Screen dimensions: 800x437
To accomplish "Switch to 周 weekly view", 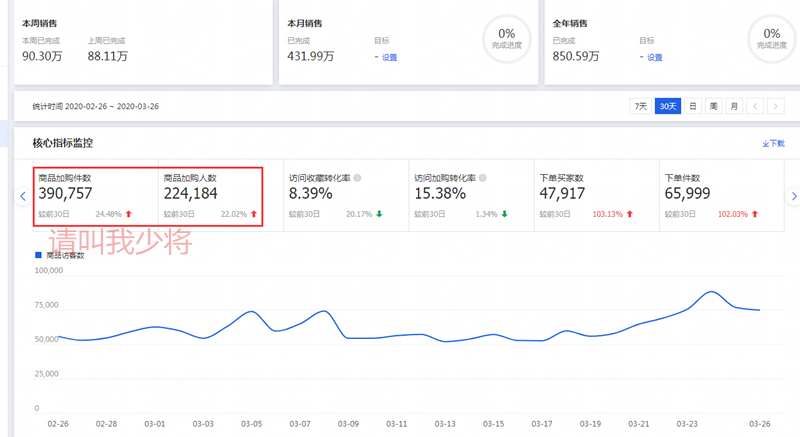I will tap(713, 106).
